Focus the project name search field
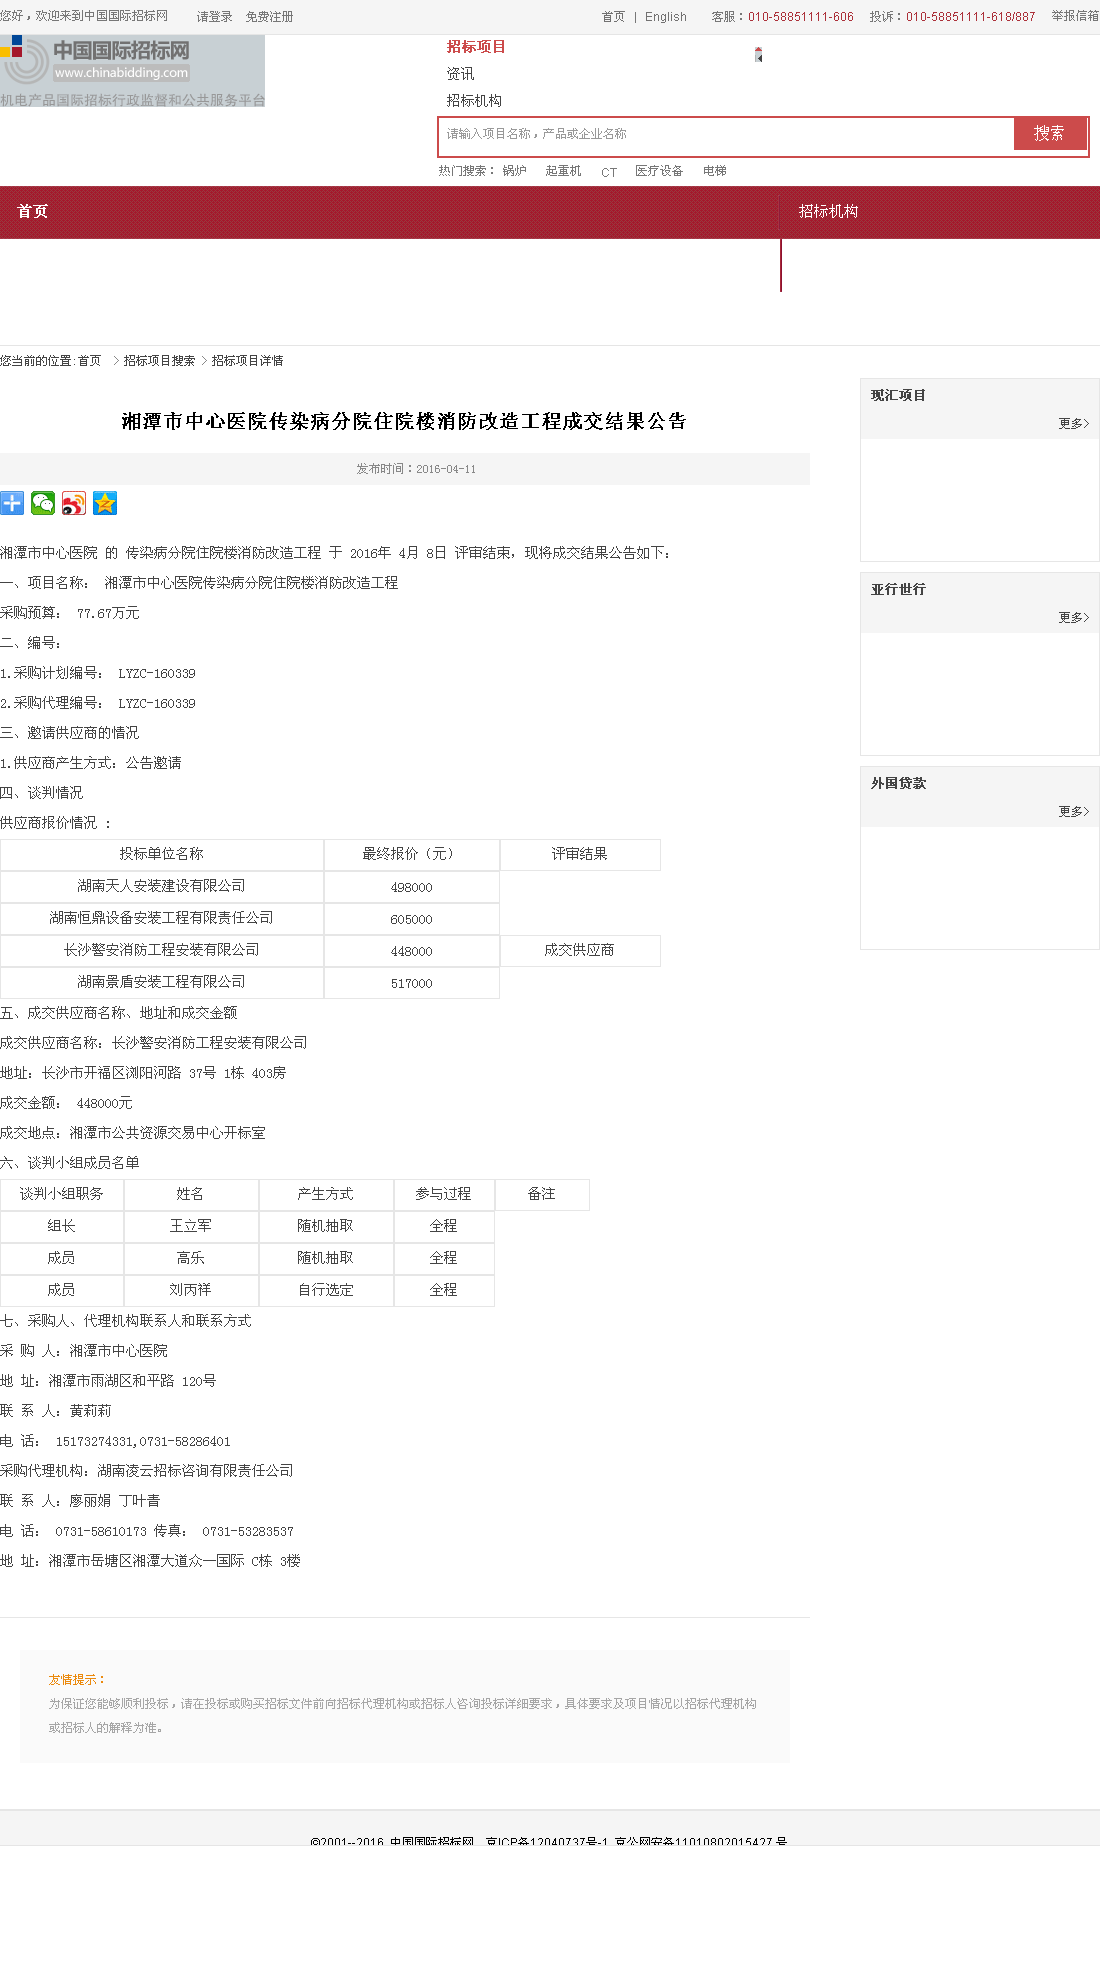The height and width of the screenshot is (1971, 1100). pos(726,134)
